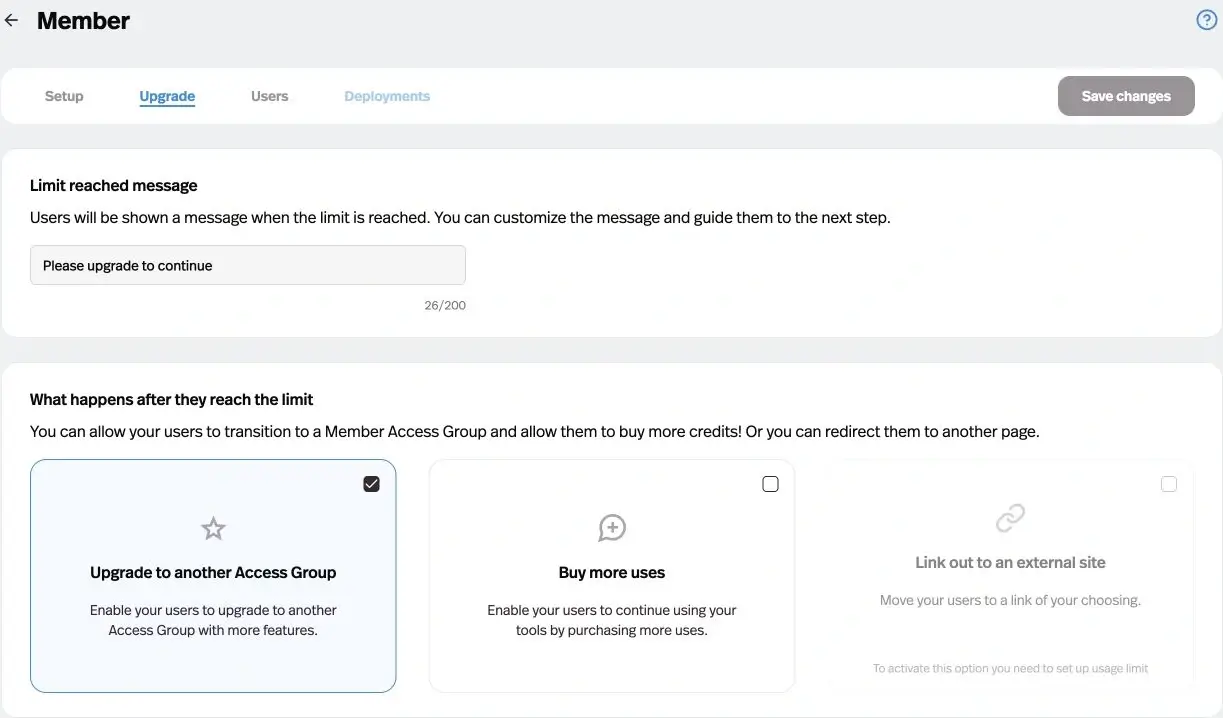Select the Link out to an external site title

click(x=1010, y=563)
